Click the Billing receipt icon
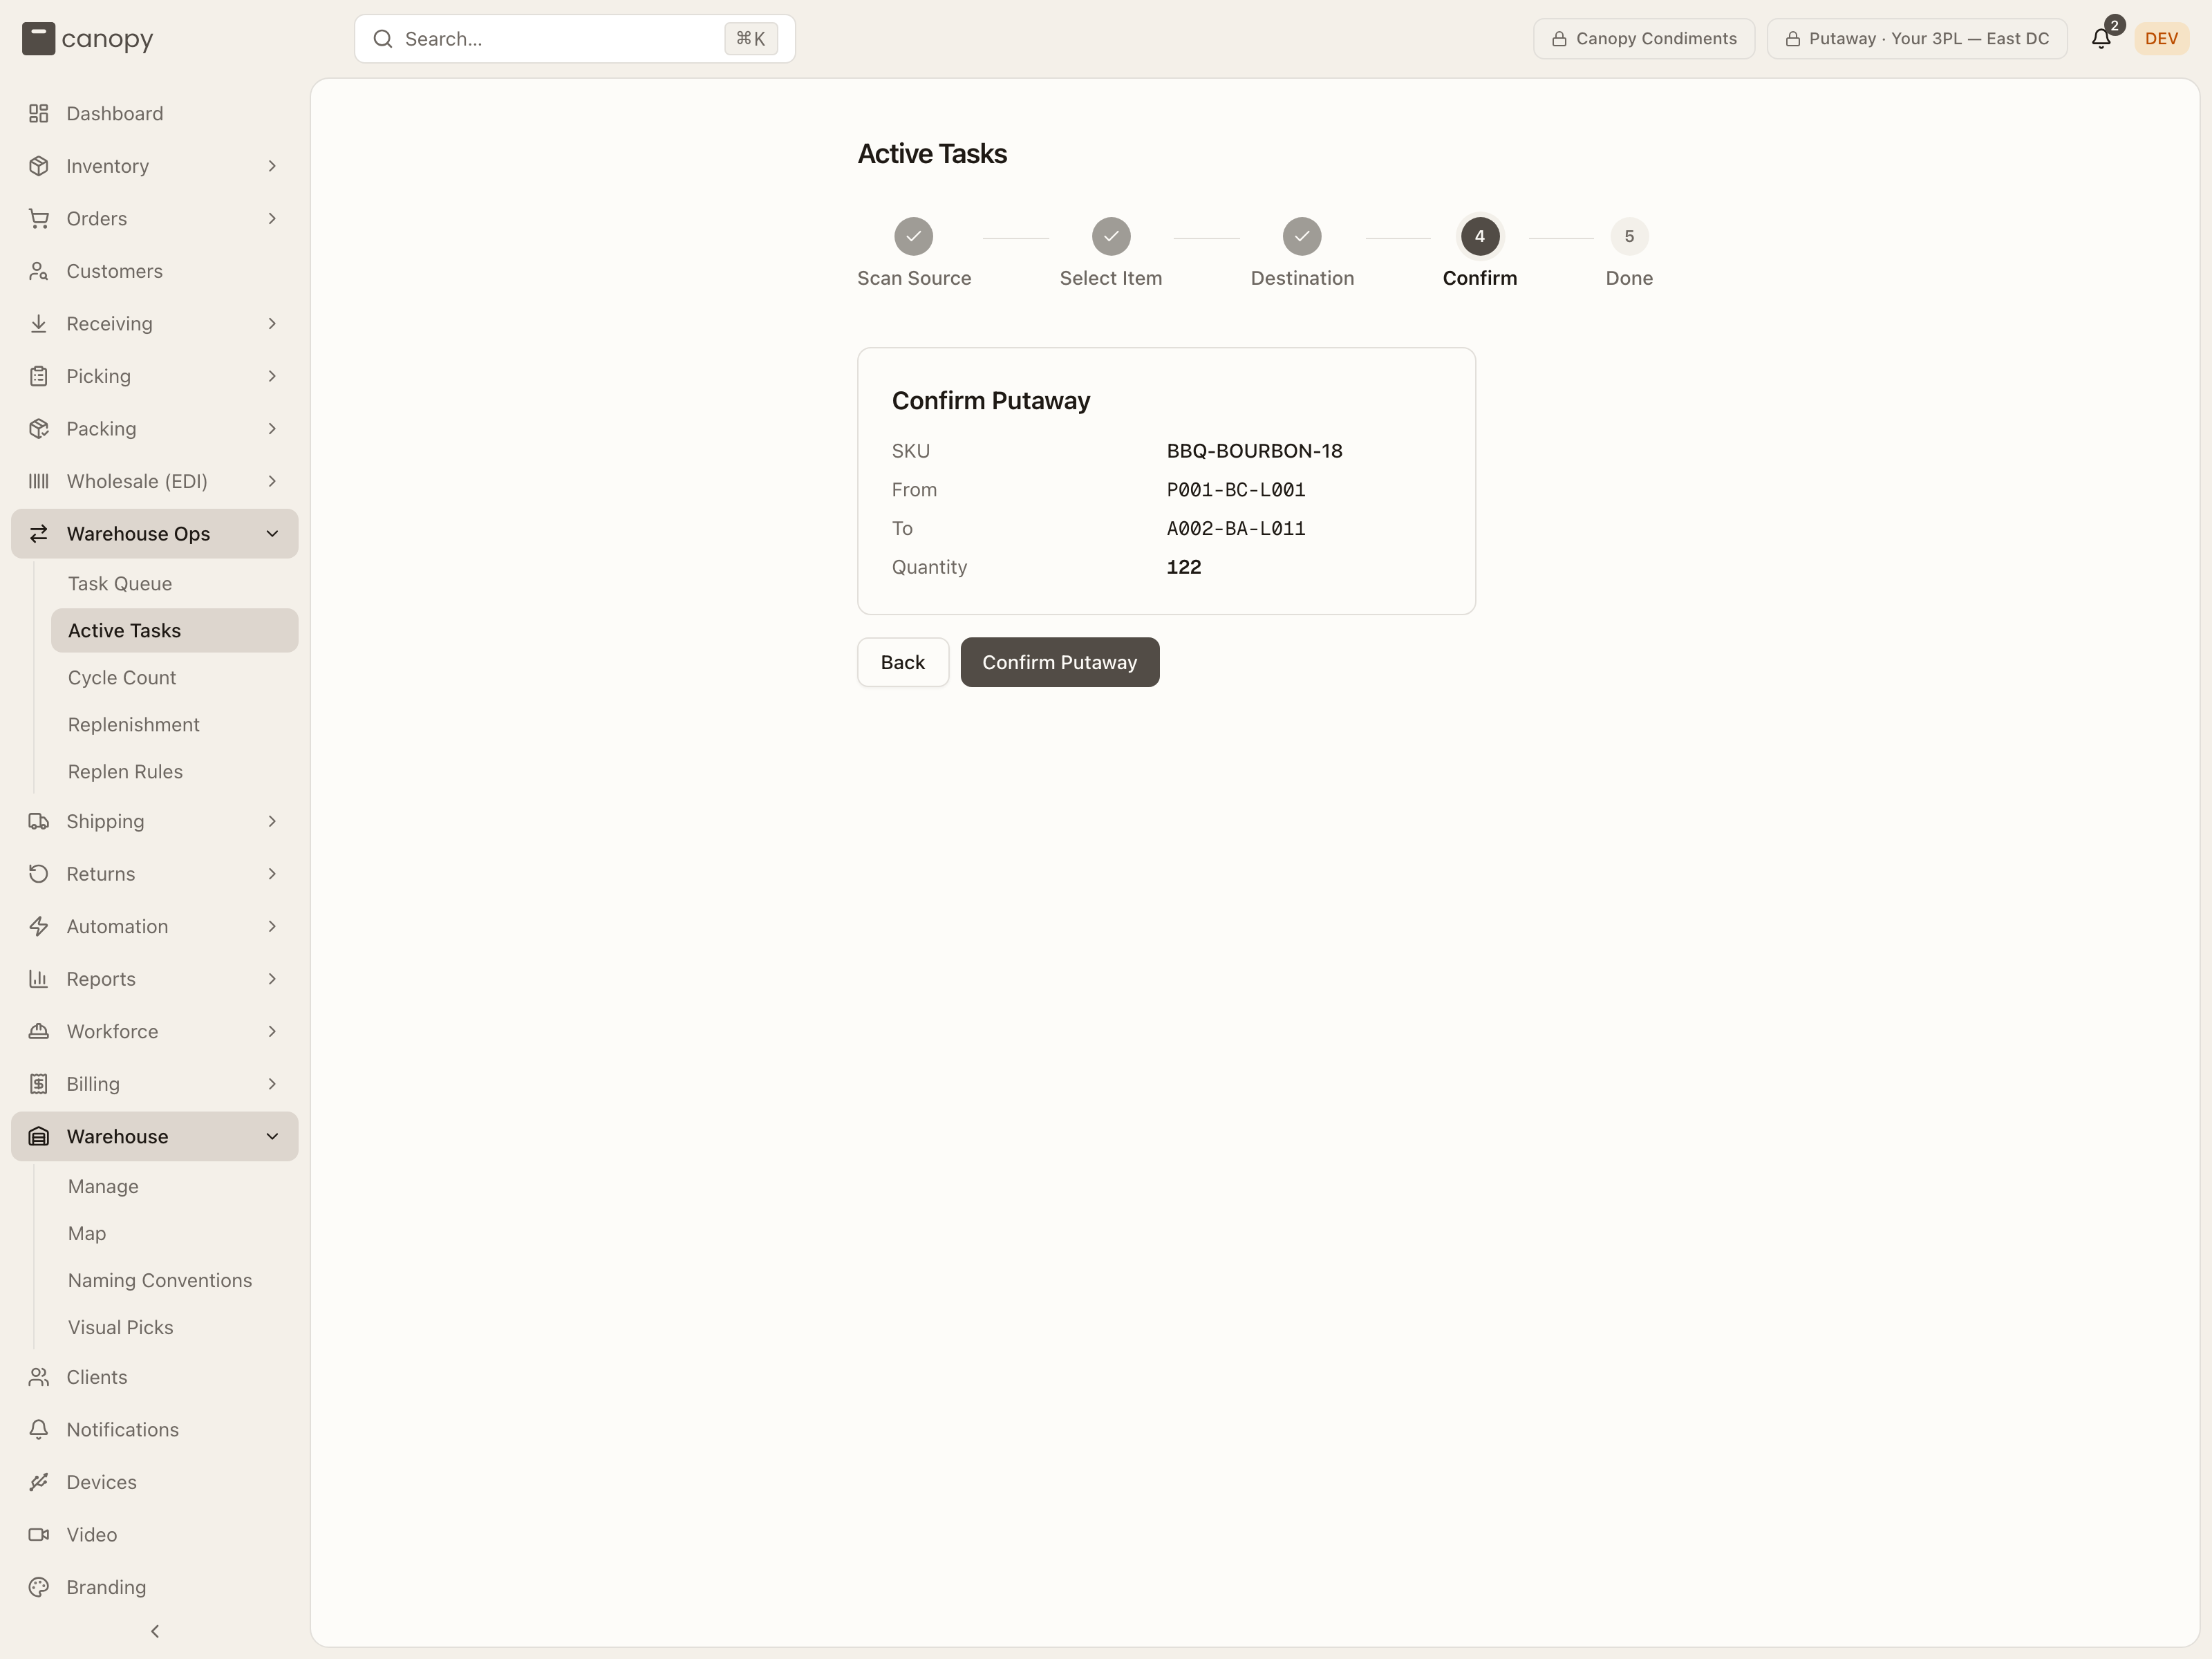This screenshot has width=2212, height=1659. point(38,1084)
